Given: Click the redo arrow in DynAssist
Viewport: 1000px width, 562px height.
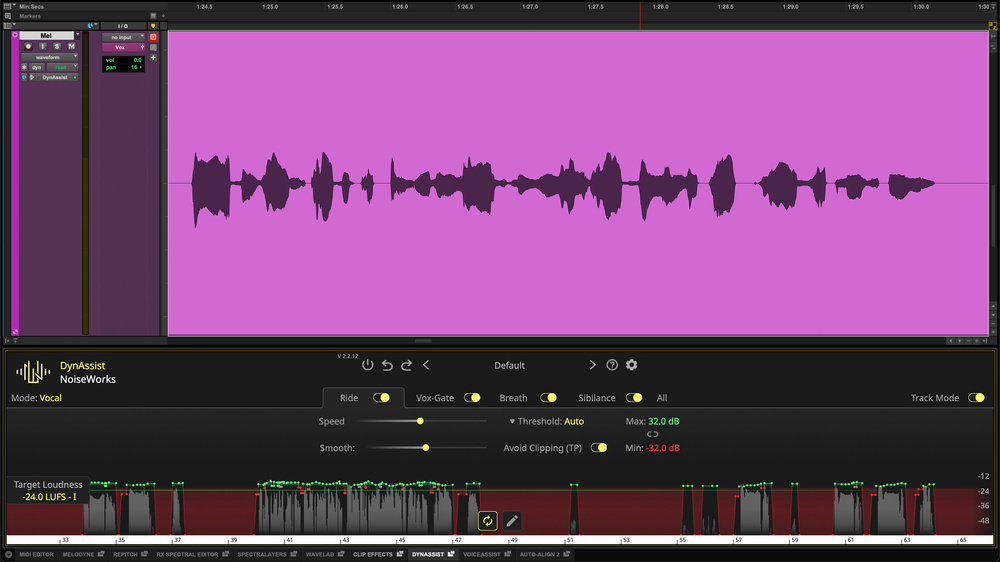Looking at the screenshot, I should click(x=406, y=365).
